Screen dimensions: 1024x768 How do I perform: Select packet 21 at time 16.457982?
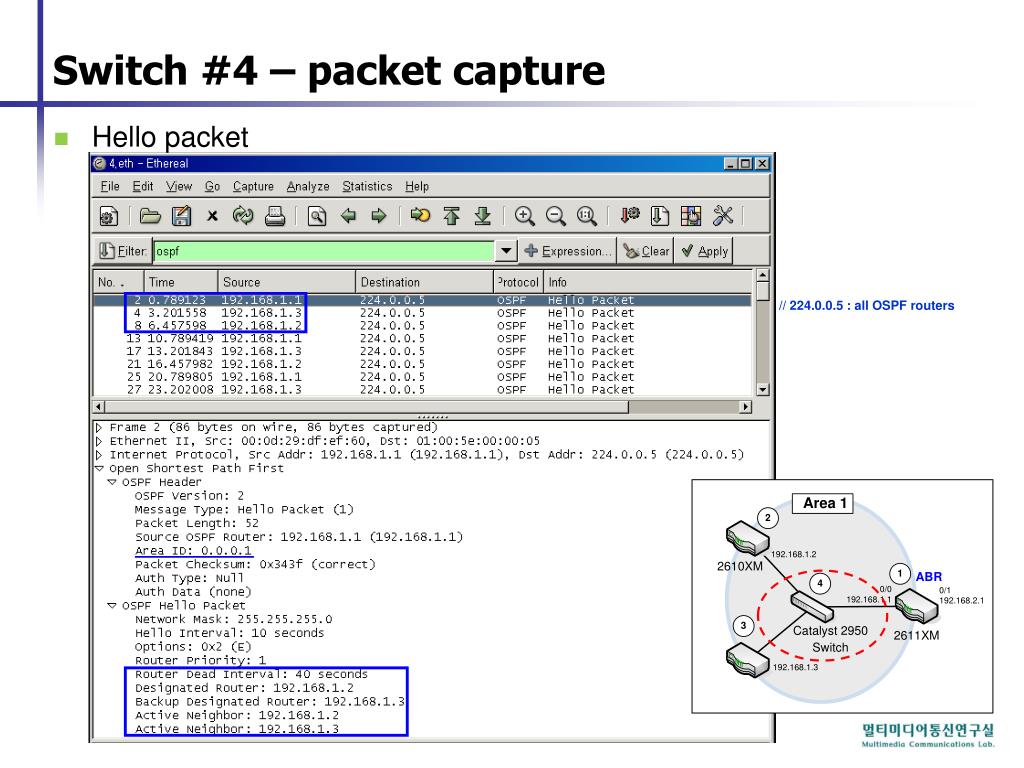pyautogui.click(x=423, y=364)
